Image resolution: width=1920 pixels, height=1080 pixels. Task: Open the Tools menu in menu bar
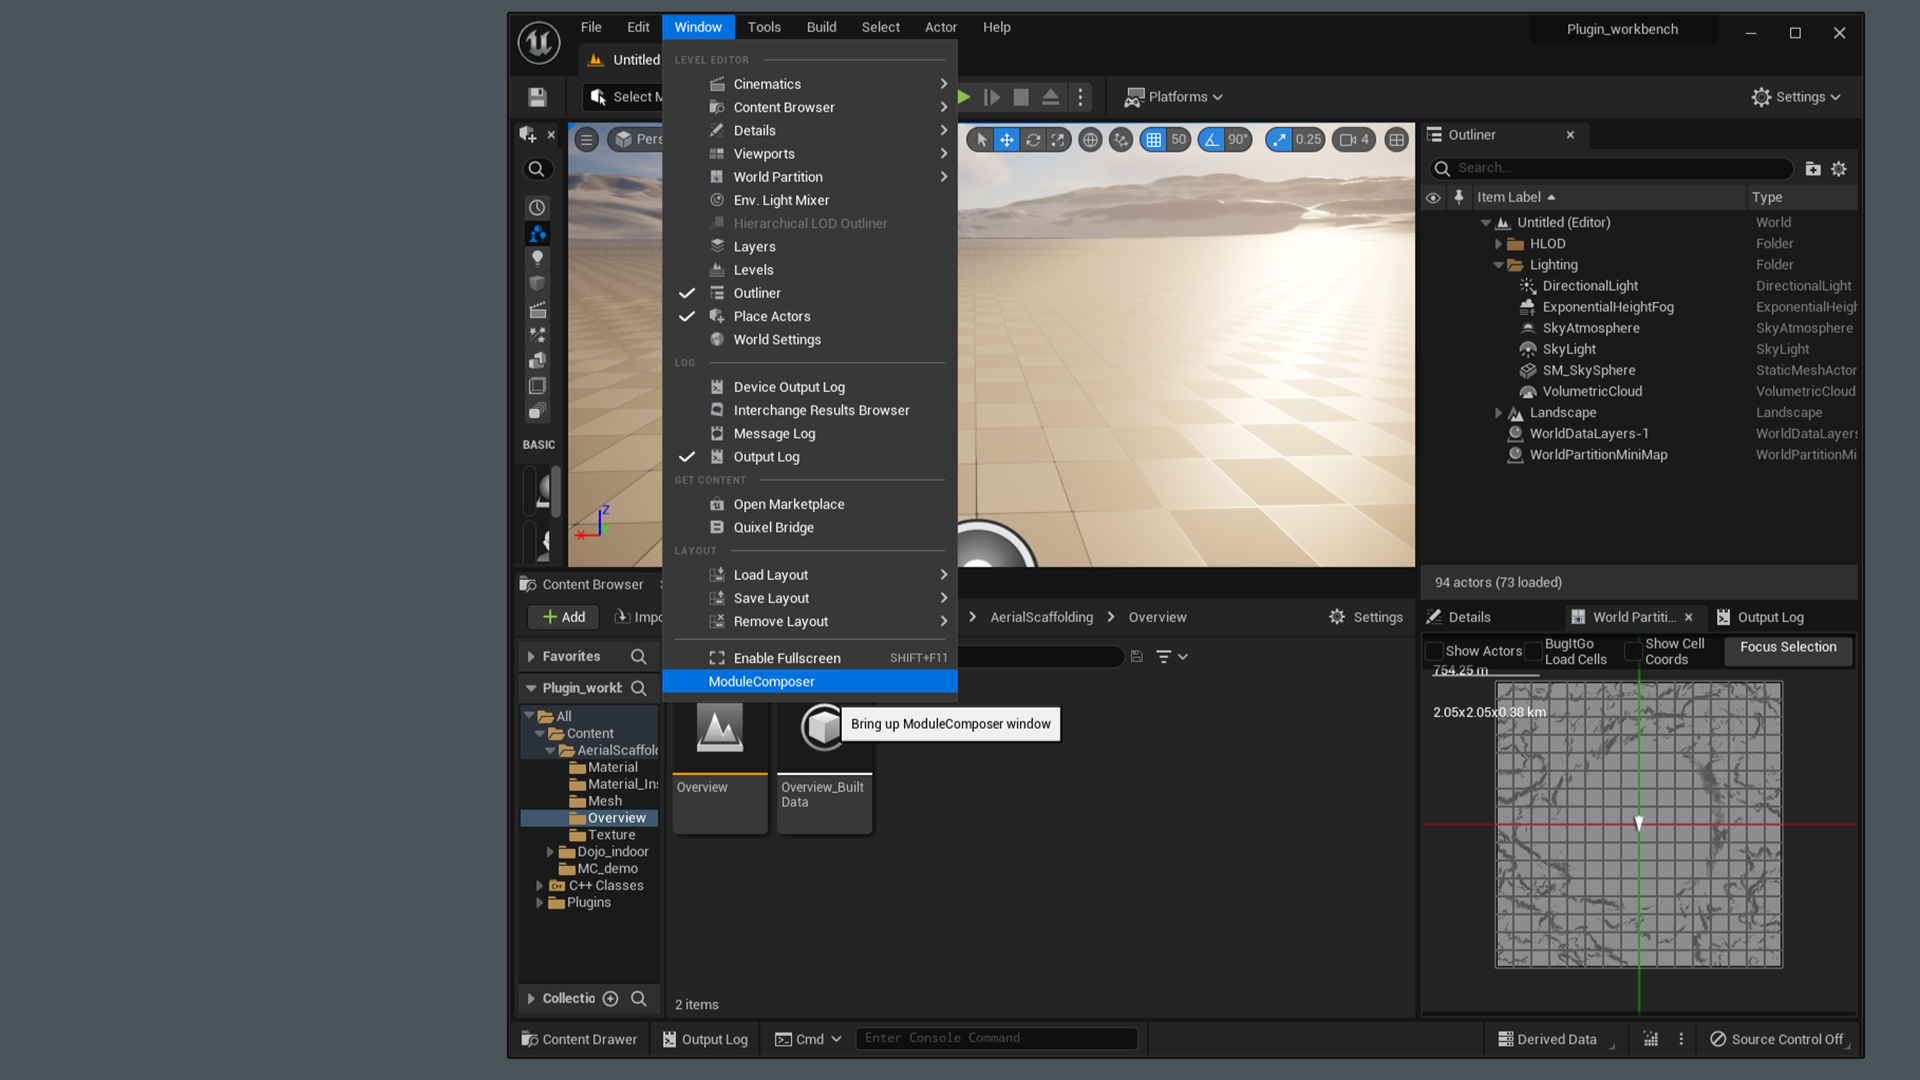click(x=764, y=27)
